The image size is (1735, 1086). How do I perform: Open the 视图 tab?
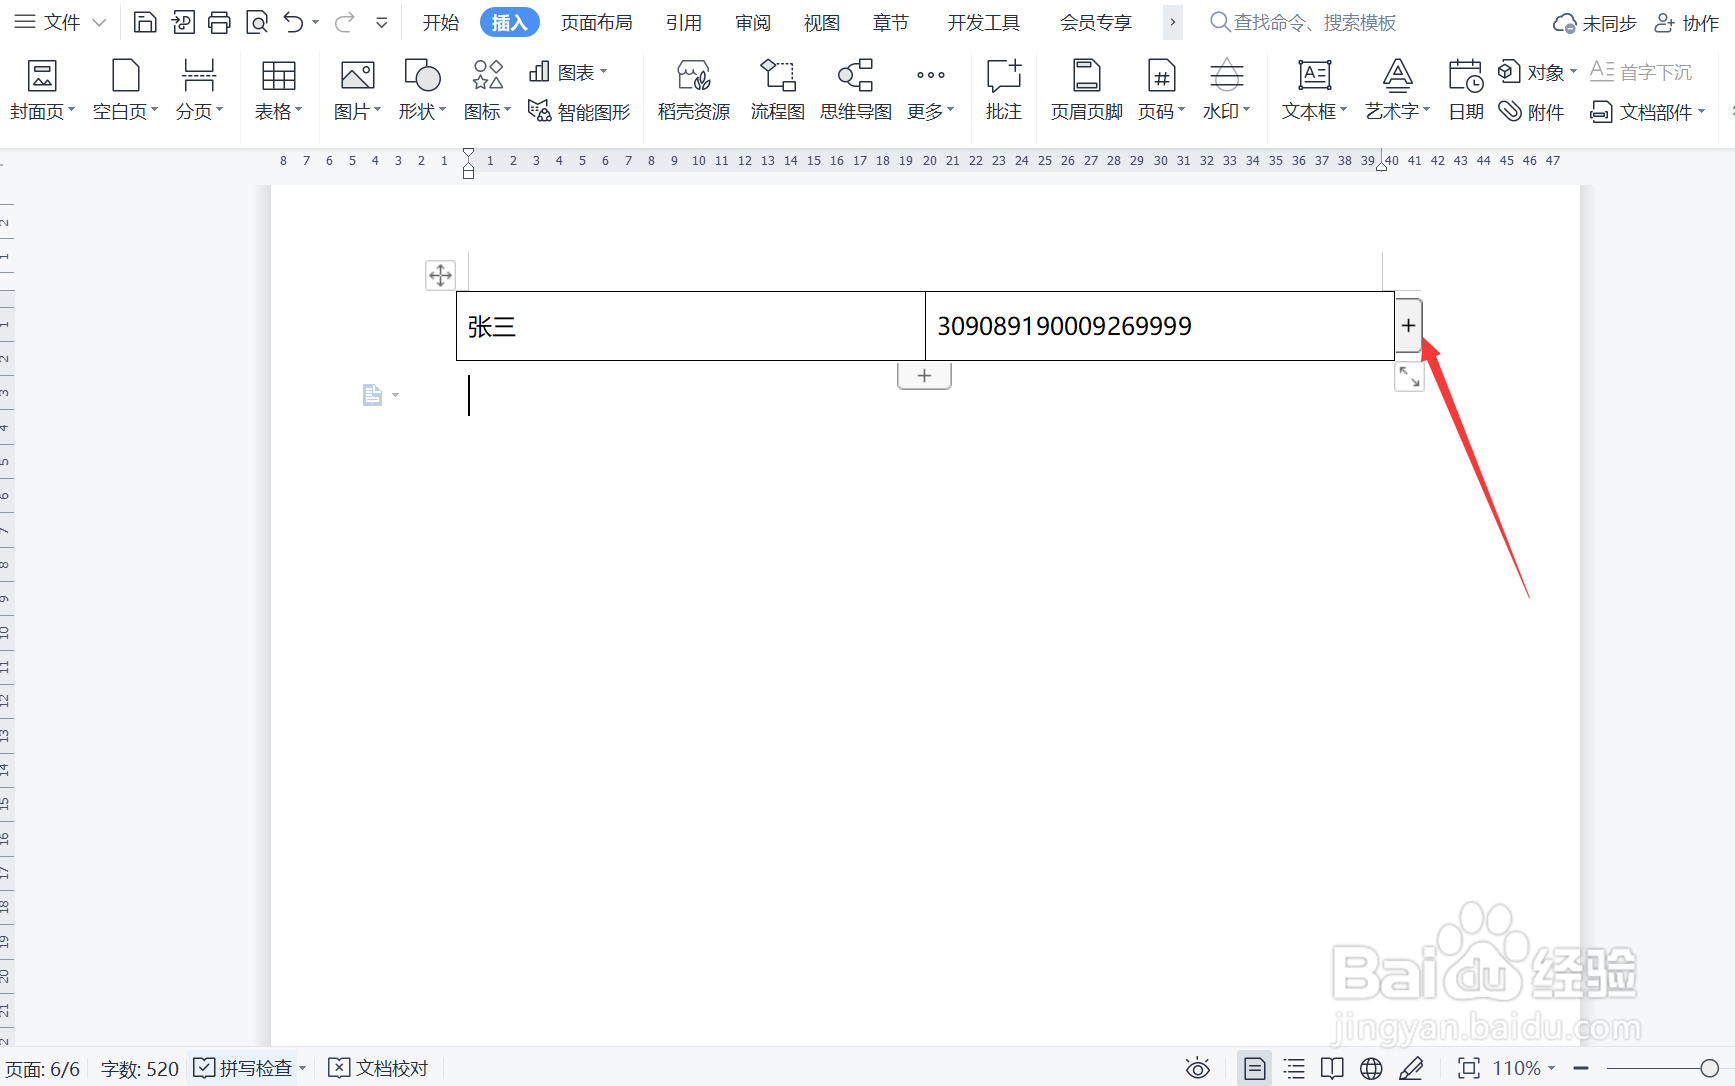[x=822, y=22]
